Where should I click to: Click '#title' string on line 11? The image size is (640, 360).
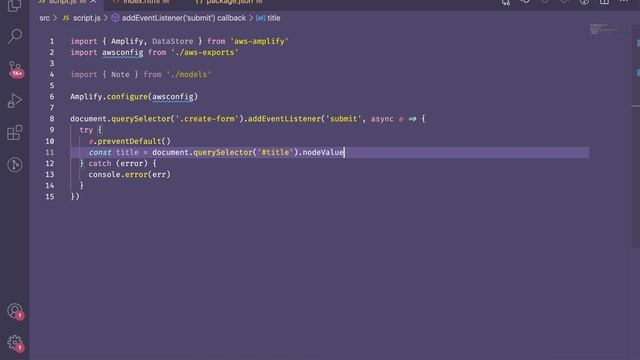pos(275,152)
